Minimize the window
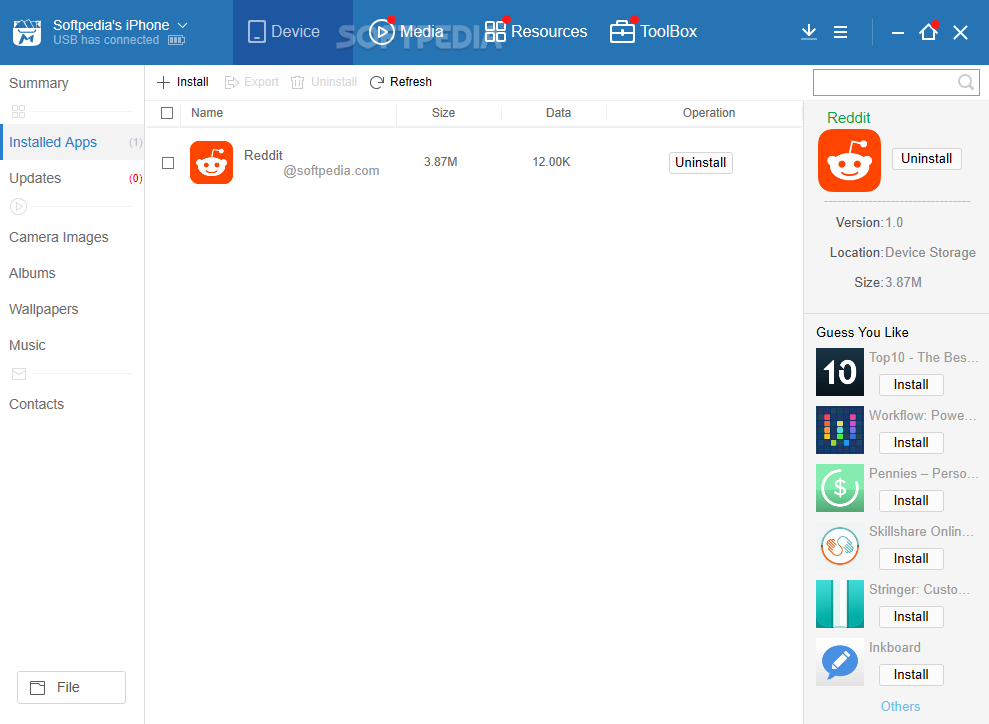Viewport: 989px width, 724px height. 898,32
